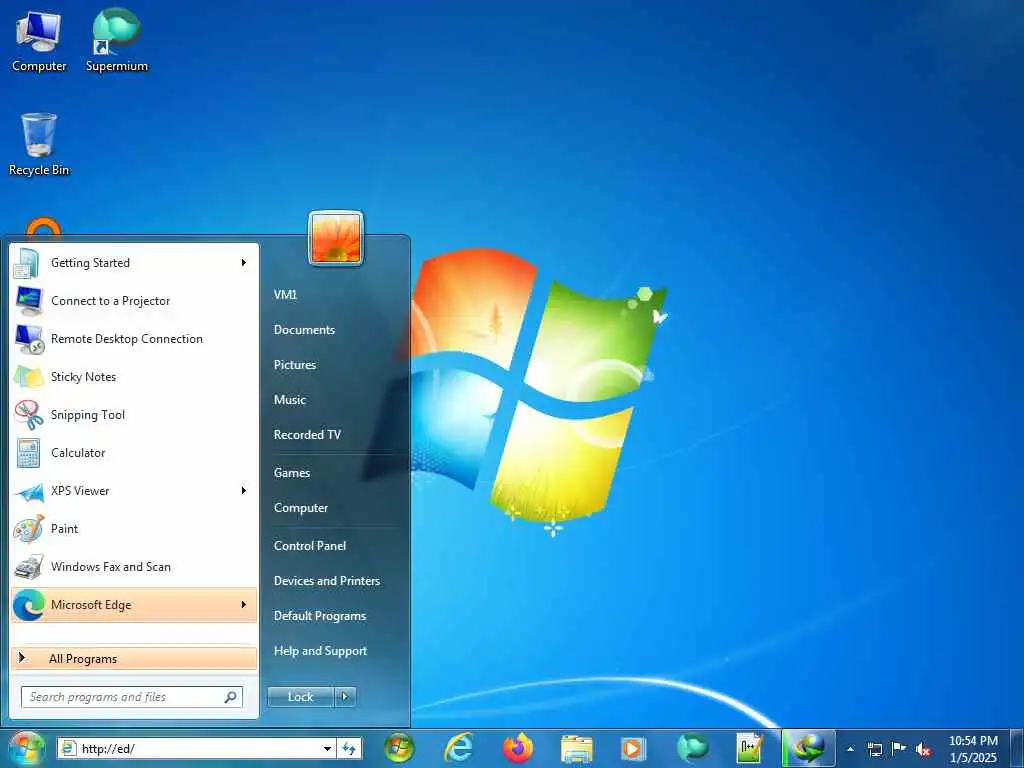Expand Getting Started submenu arrow
The image size is (1024, 768).
(x=244, y=263)
